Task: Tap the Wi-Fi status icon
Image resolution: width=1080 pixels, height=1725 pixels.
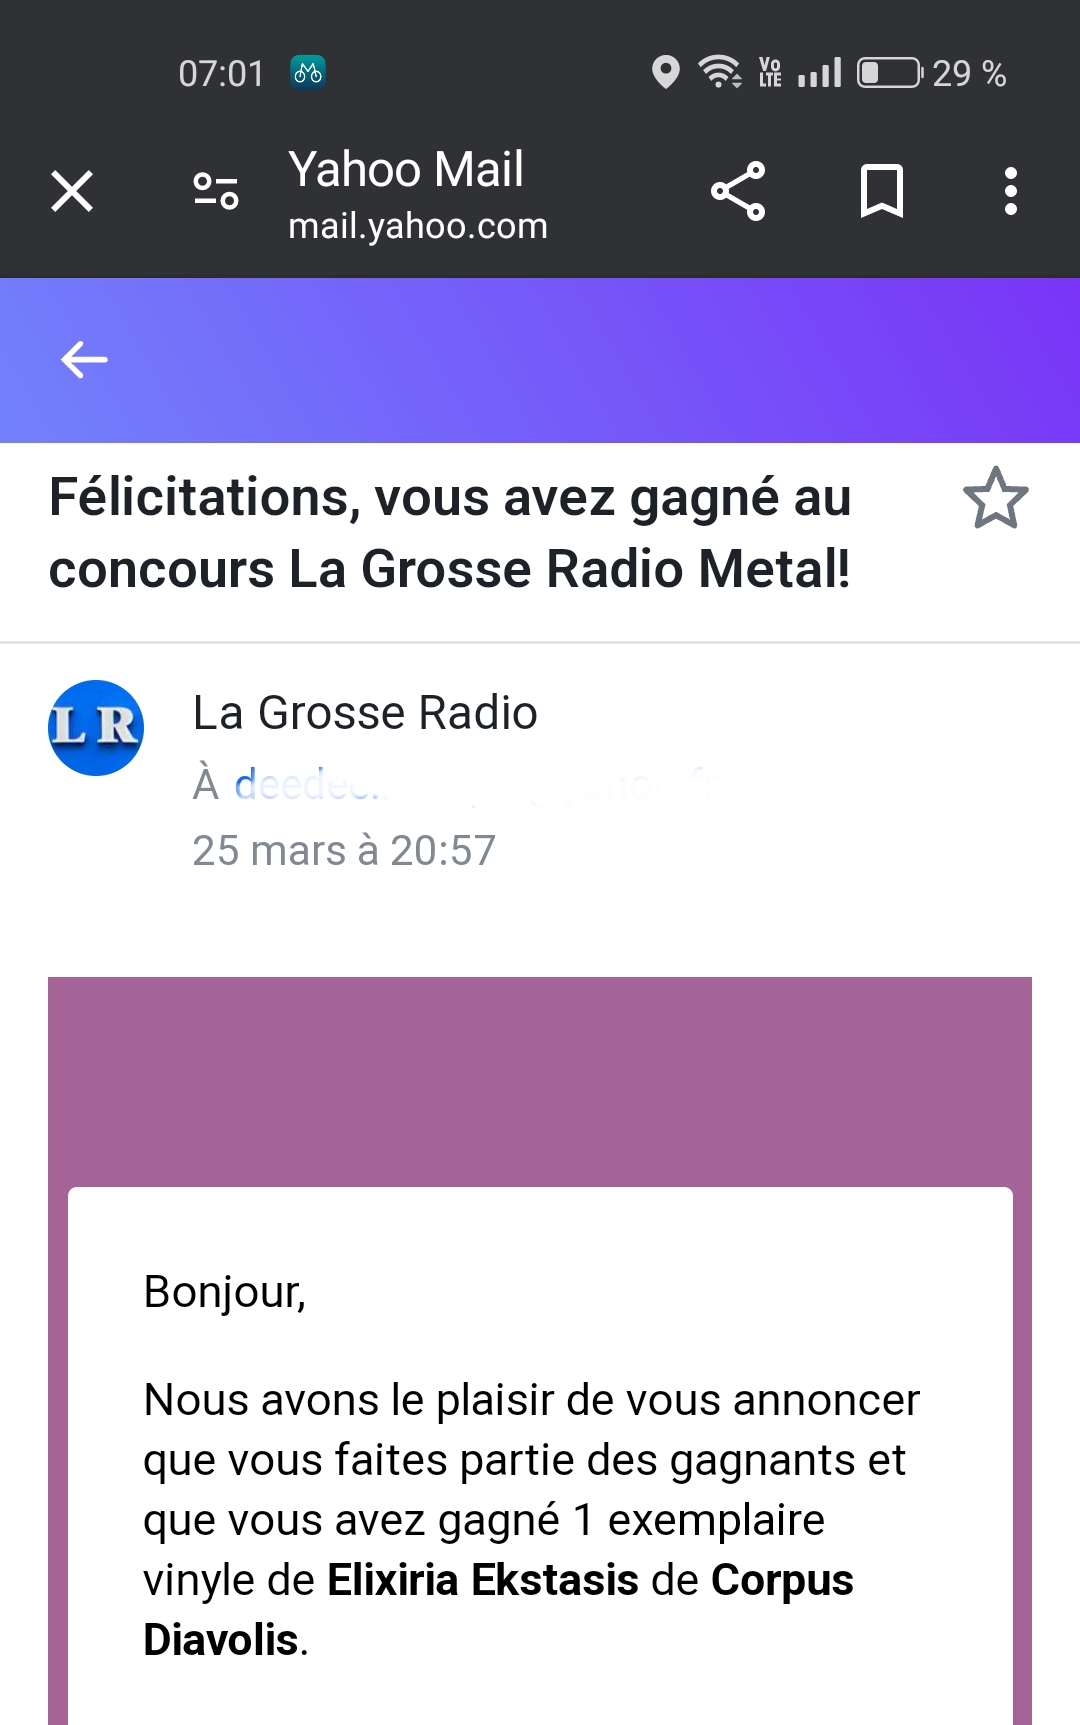Action: pyautogui.click(x=720, y=72)
